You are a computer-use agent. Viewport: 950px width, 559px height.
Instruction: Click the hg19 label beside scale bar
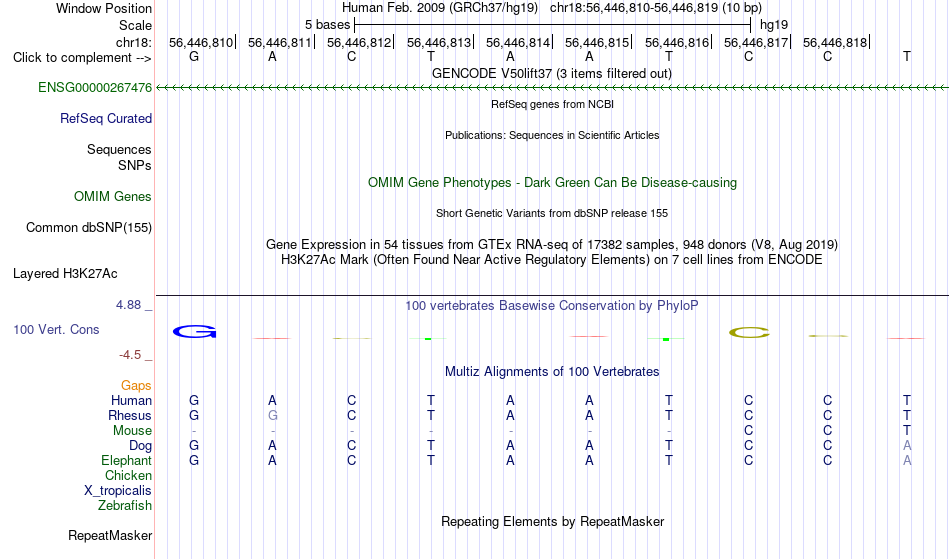(774, 25)
